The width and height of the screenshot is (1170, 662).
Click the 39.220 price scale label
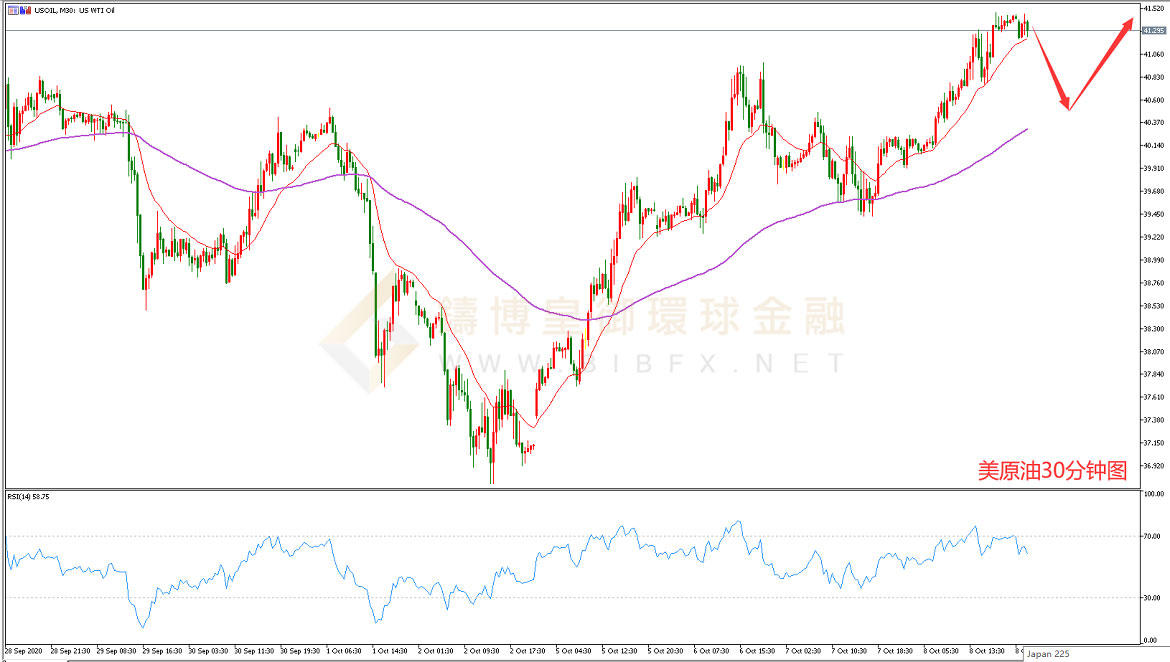click(x=1153, y=237)
